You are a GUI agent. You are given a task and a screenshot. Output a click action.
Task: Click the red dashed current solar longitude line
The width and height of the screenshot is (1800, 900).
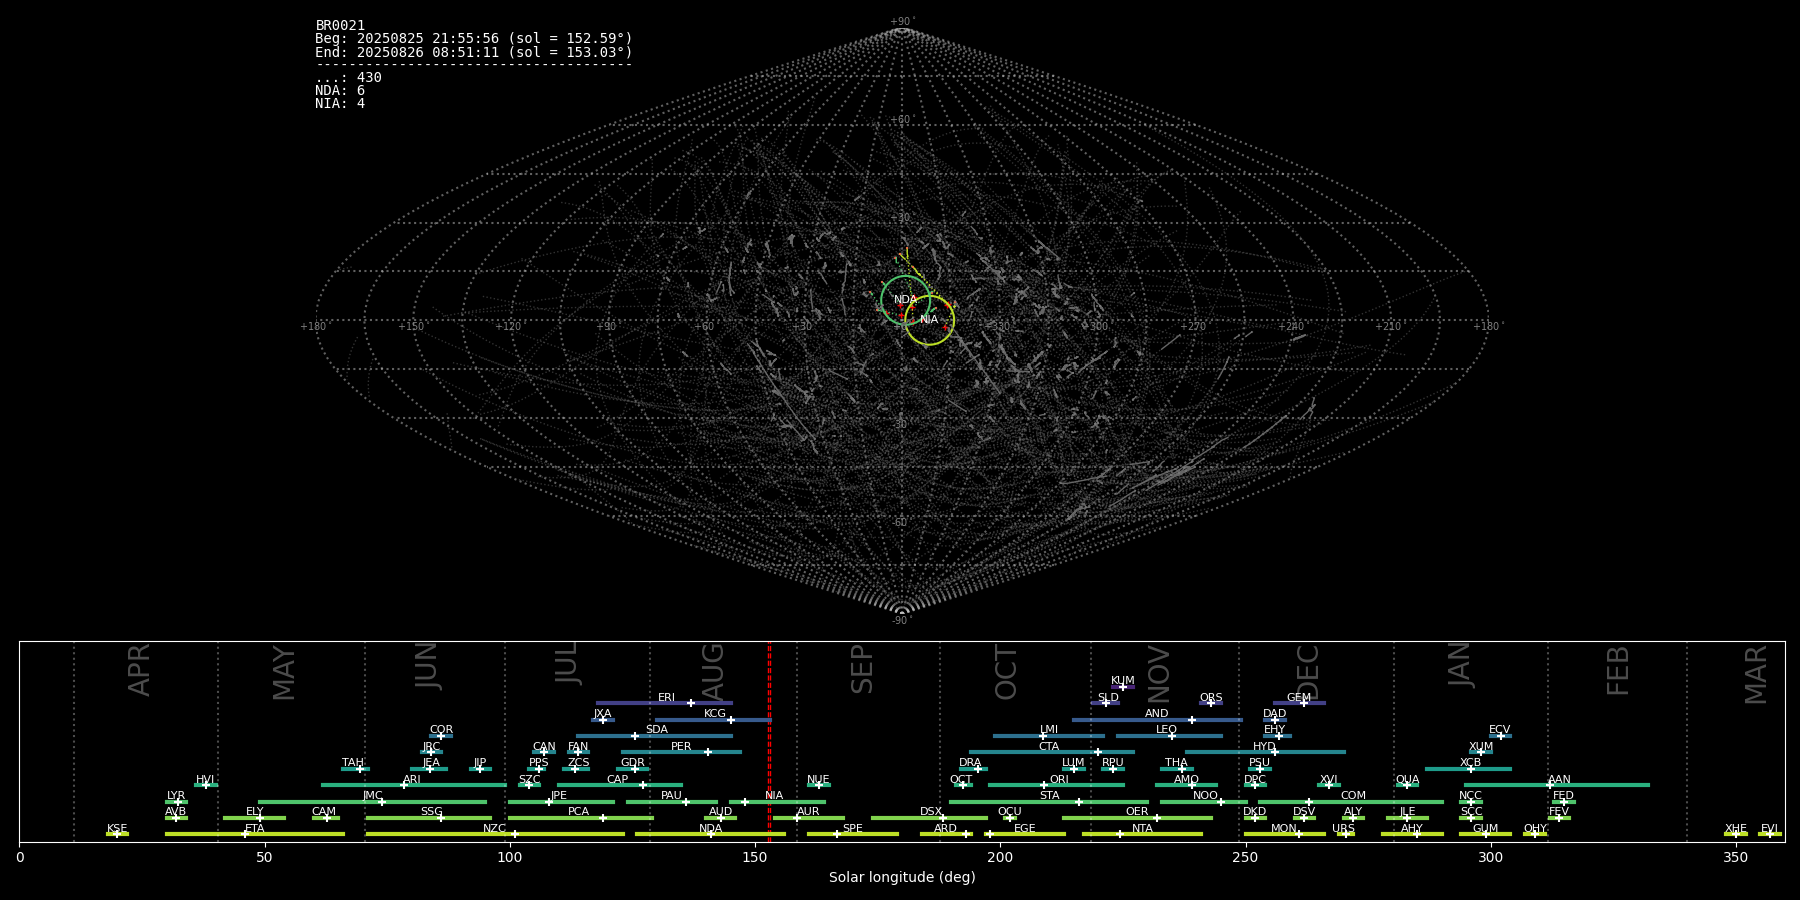point(769,742)
